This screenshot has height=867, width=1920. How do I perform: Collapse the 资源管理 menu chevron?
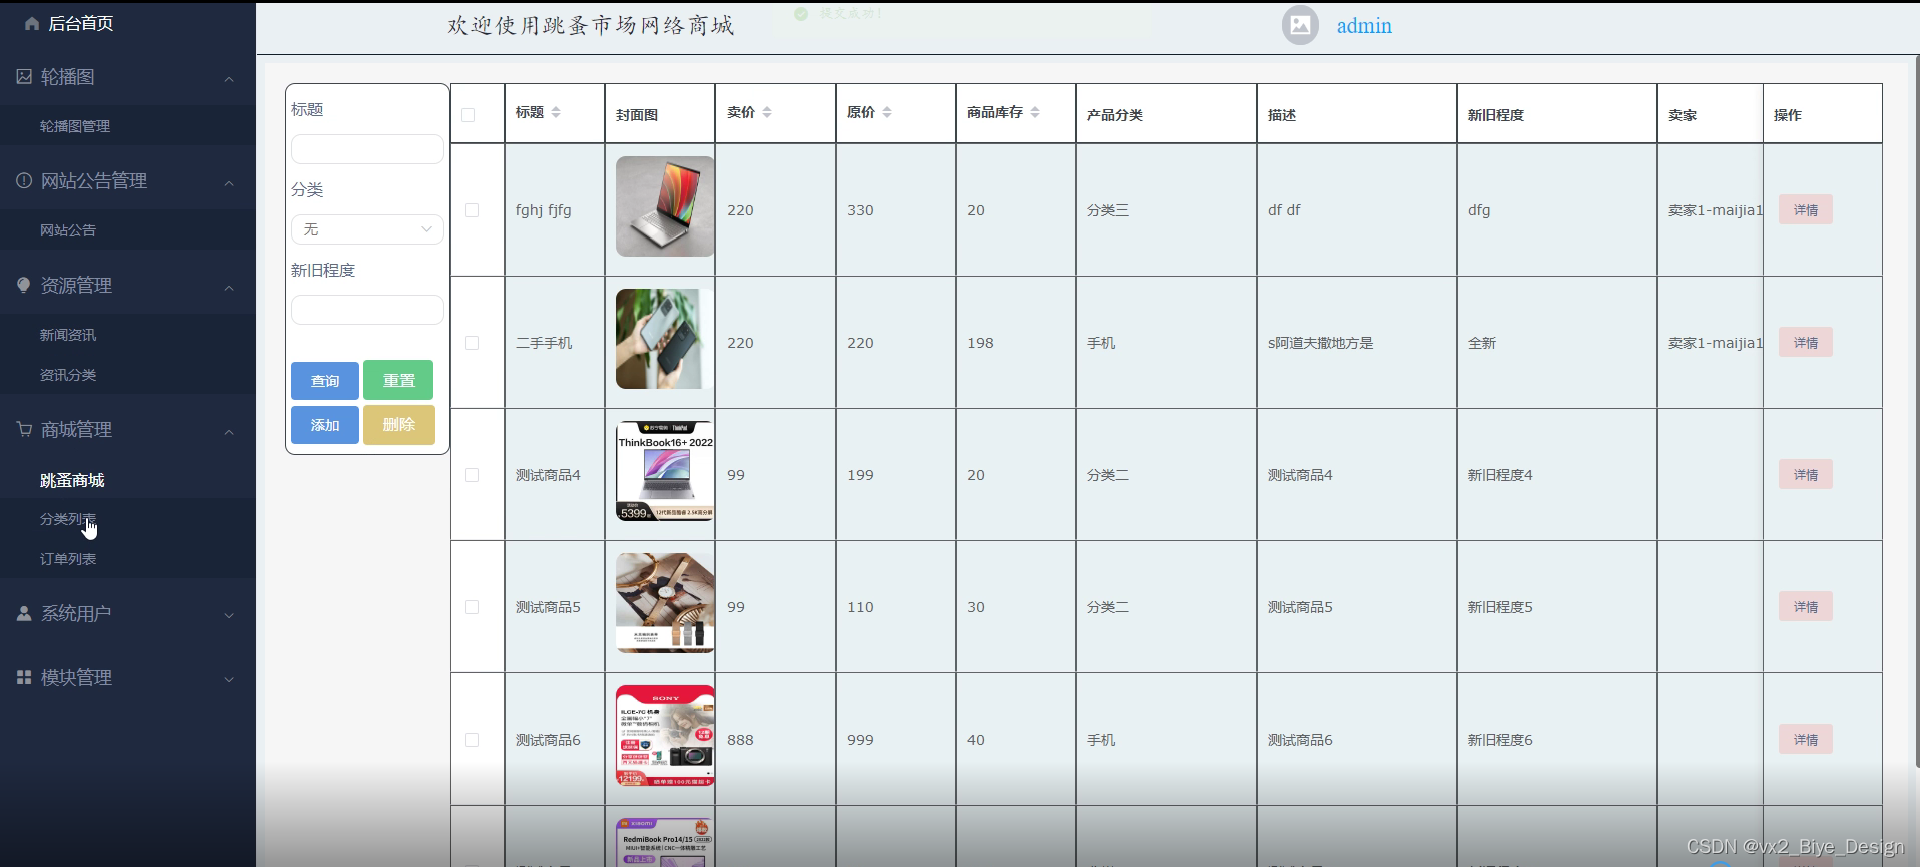(229, 288)
